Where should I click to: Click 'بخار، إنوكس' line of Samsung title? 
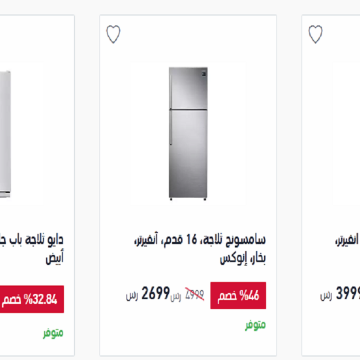pyautogui.click(x=243, y=259)
